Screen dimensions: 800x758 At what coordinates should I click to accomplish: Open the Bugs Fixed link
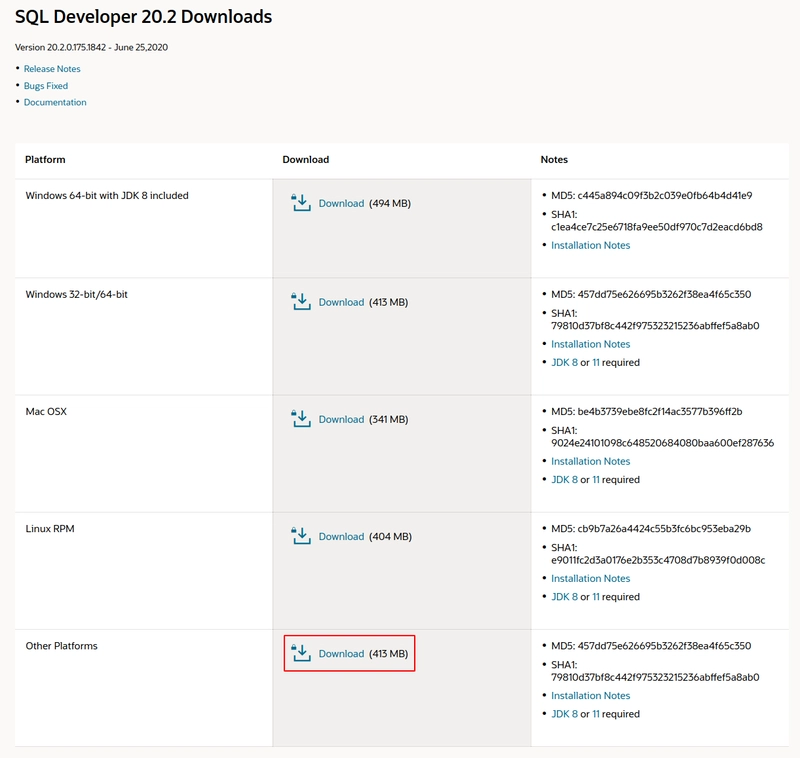click(46, 86)
